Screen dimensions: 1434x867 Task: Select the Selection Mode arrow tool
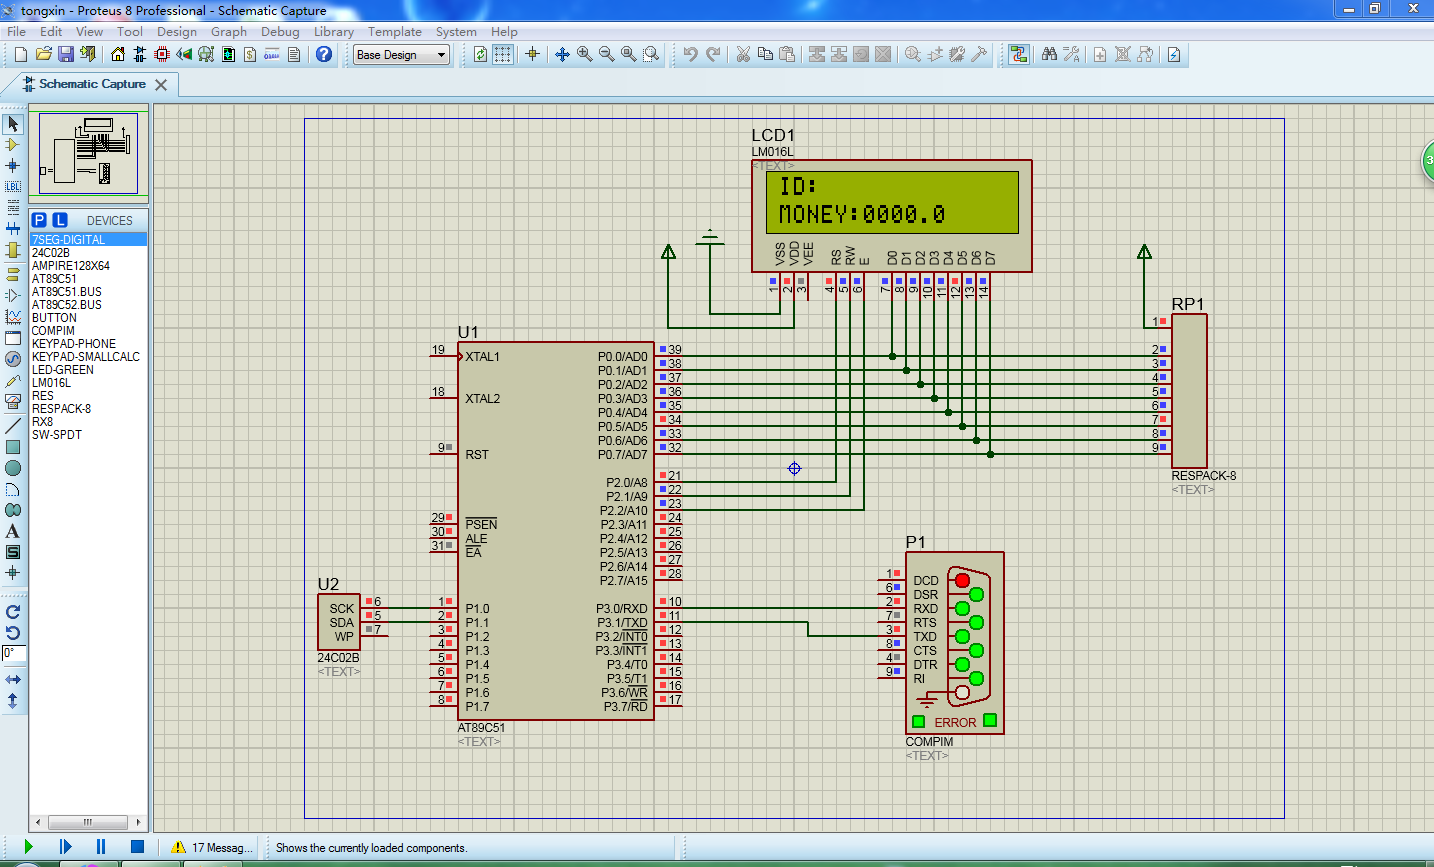[x=13, y=124]
